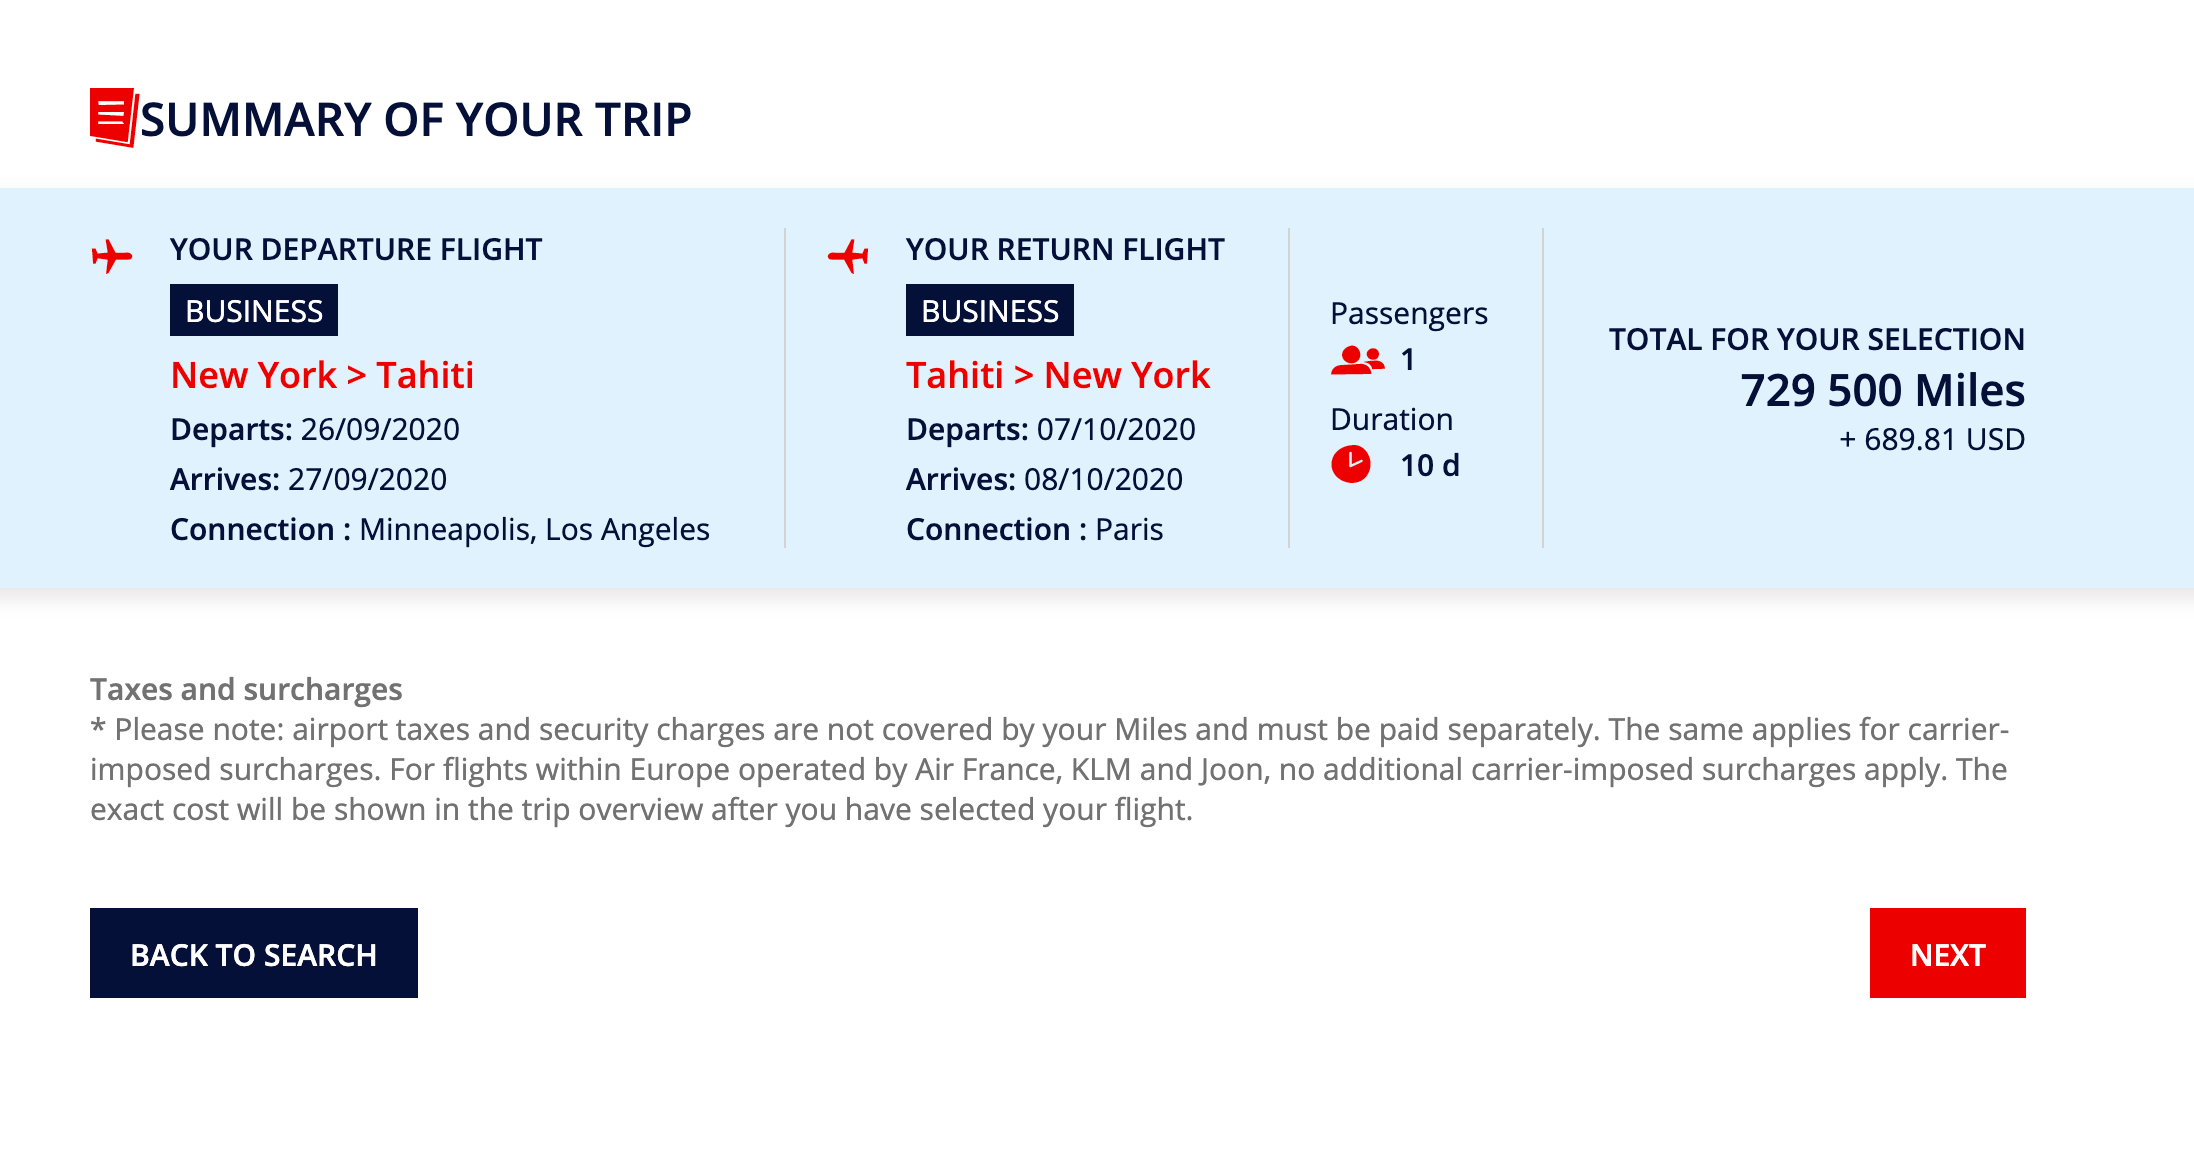The width and height of the screenshot is (2194, 1156).
Task: Click the Paris connection text
Action: pyautogui.click(x=1129, y=530)
